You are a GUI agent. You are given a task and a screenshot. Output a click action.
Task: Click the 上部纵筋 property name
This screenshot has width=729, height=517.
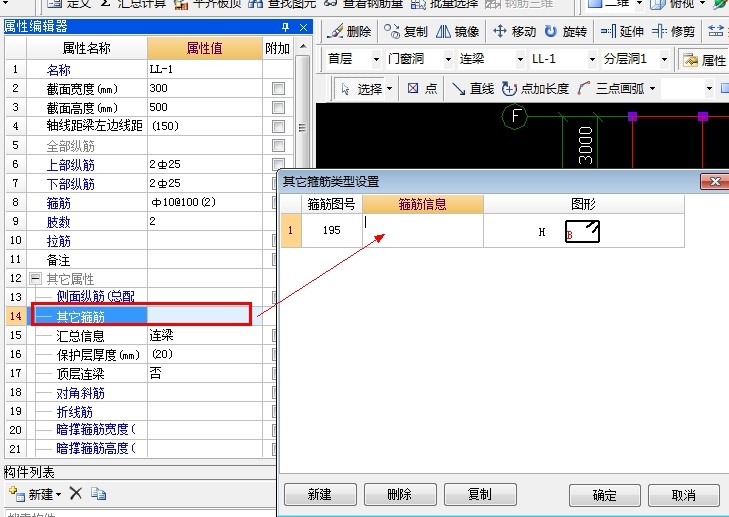71,165
